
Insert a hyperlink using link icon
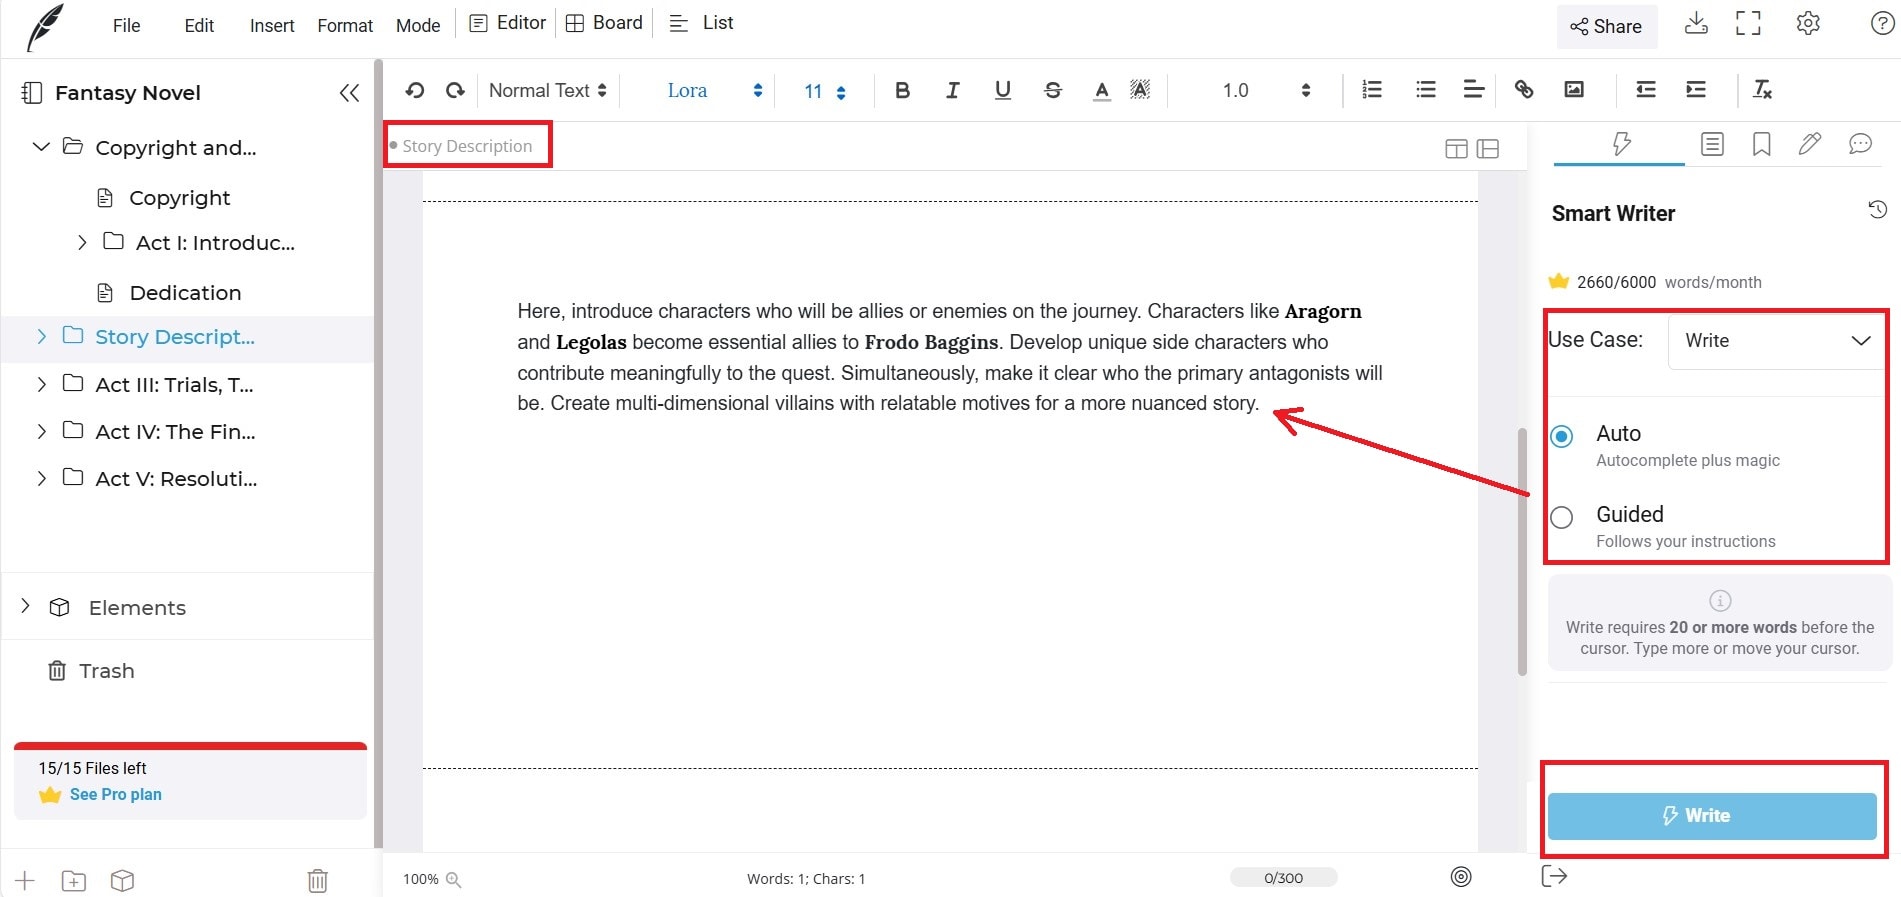(1524, 90)
